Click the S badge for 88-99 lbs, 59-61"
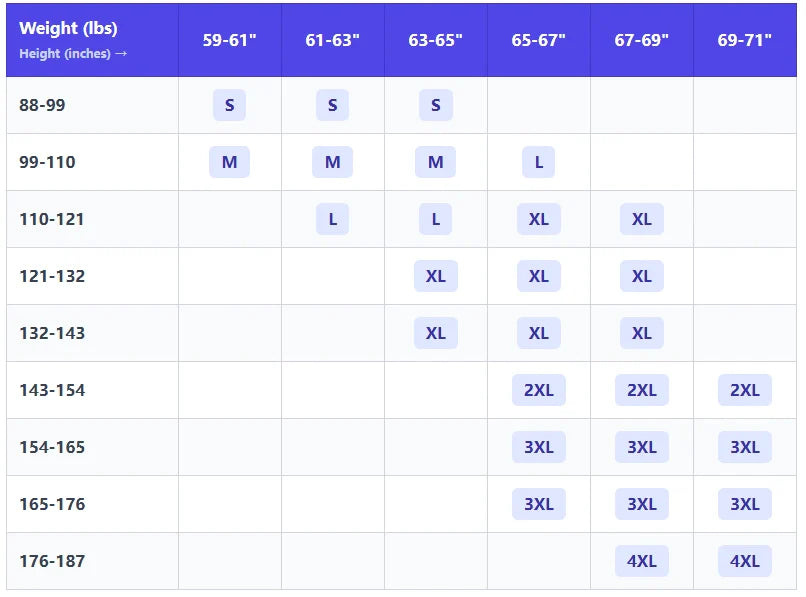The height and width of the screenshot is (597, 806). pyautogui.click(x=229, y=105)
